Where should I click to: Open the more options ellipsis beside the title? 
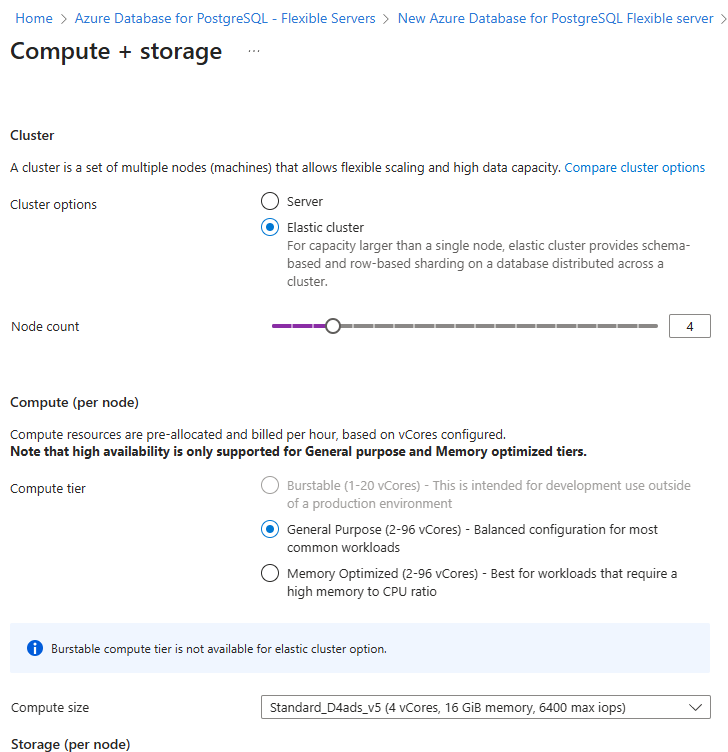point(253,52)
